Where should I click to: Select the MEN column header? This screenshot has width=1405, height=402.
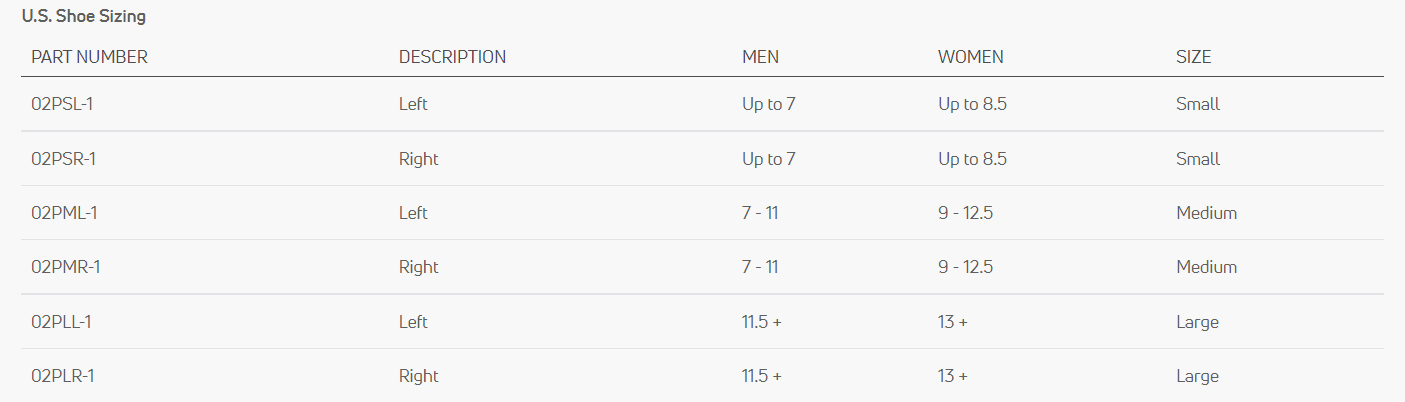(760, 57)
